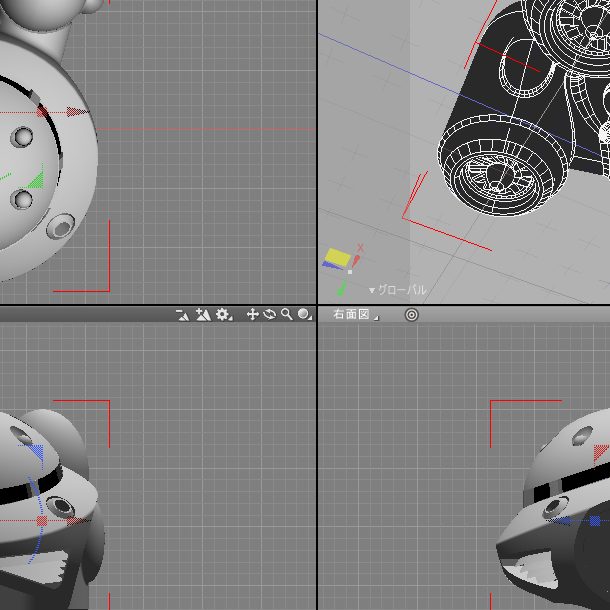Click the lighting settings icon

(203, 314)
